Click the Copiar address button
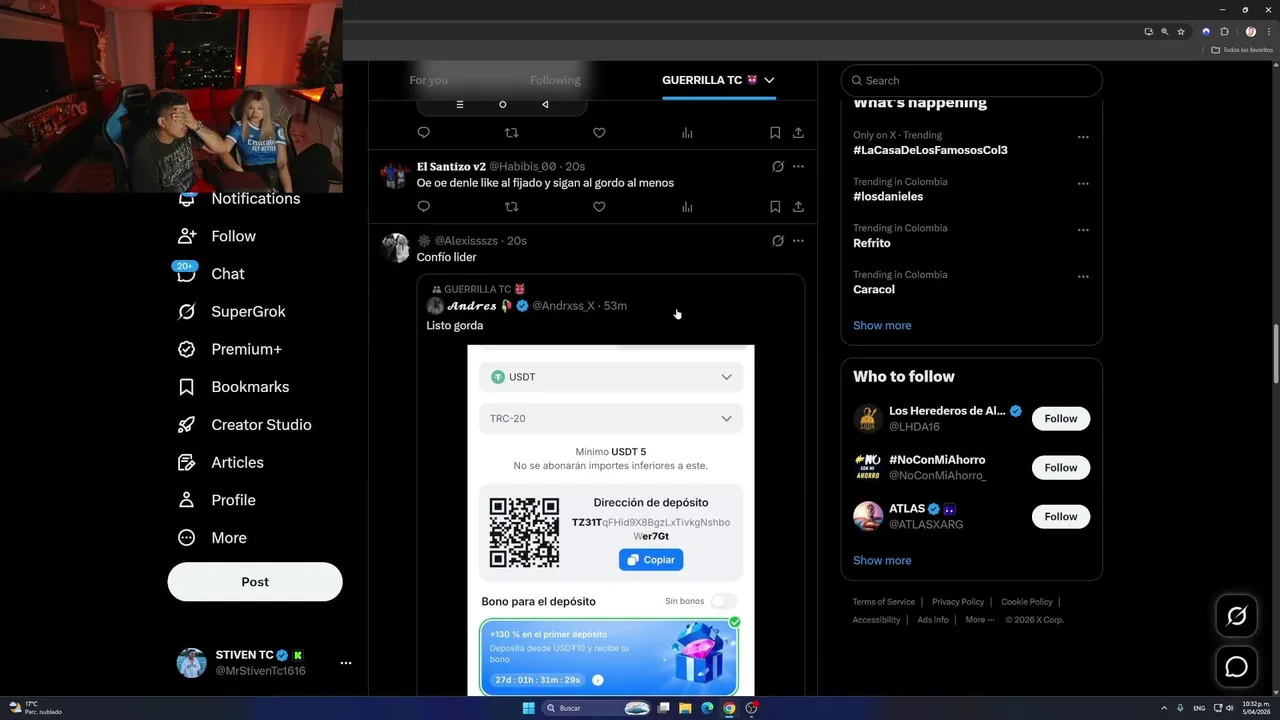The image size is (1280, 720). 651,560
